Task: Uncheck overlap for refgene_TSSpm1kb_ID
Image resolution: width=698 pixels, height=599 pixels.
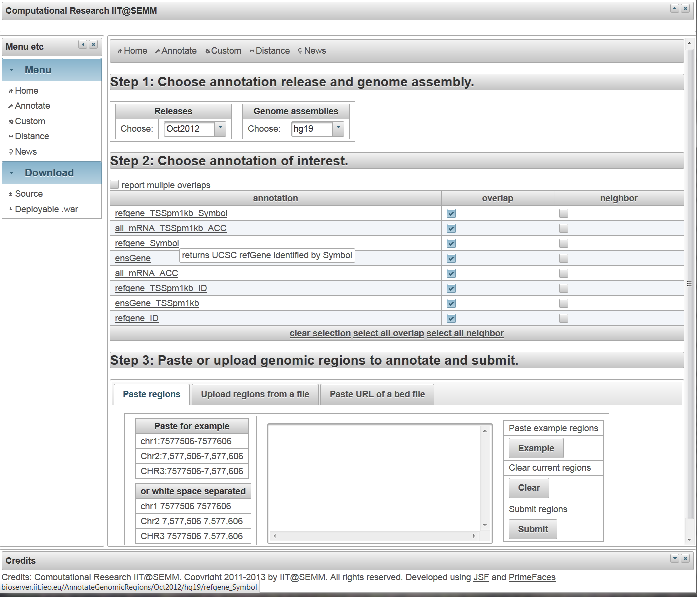Action: coord(451,288)
